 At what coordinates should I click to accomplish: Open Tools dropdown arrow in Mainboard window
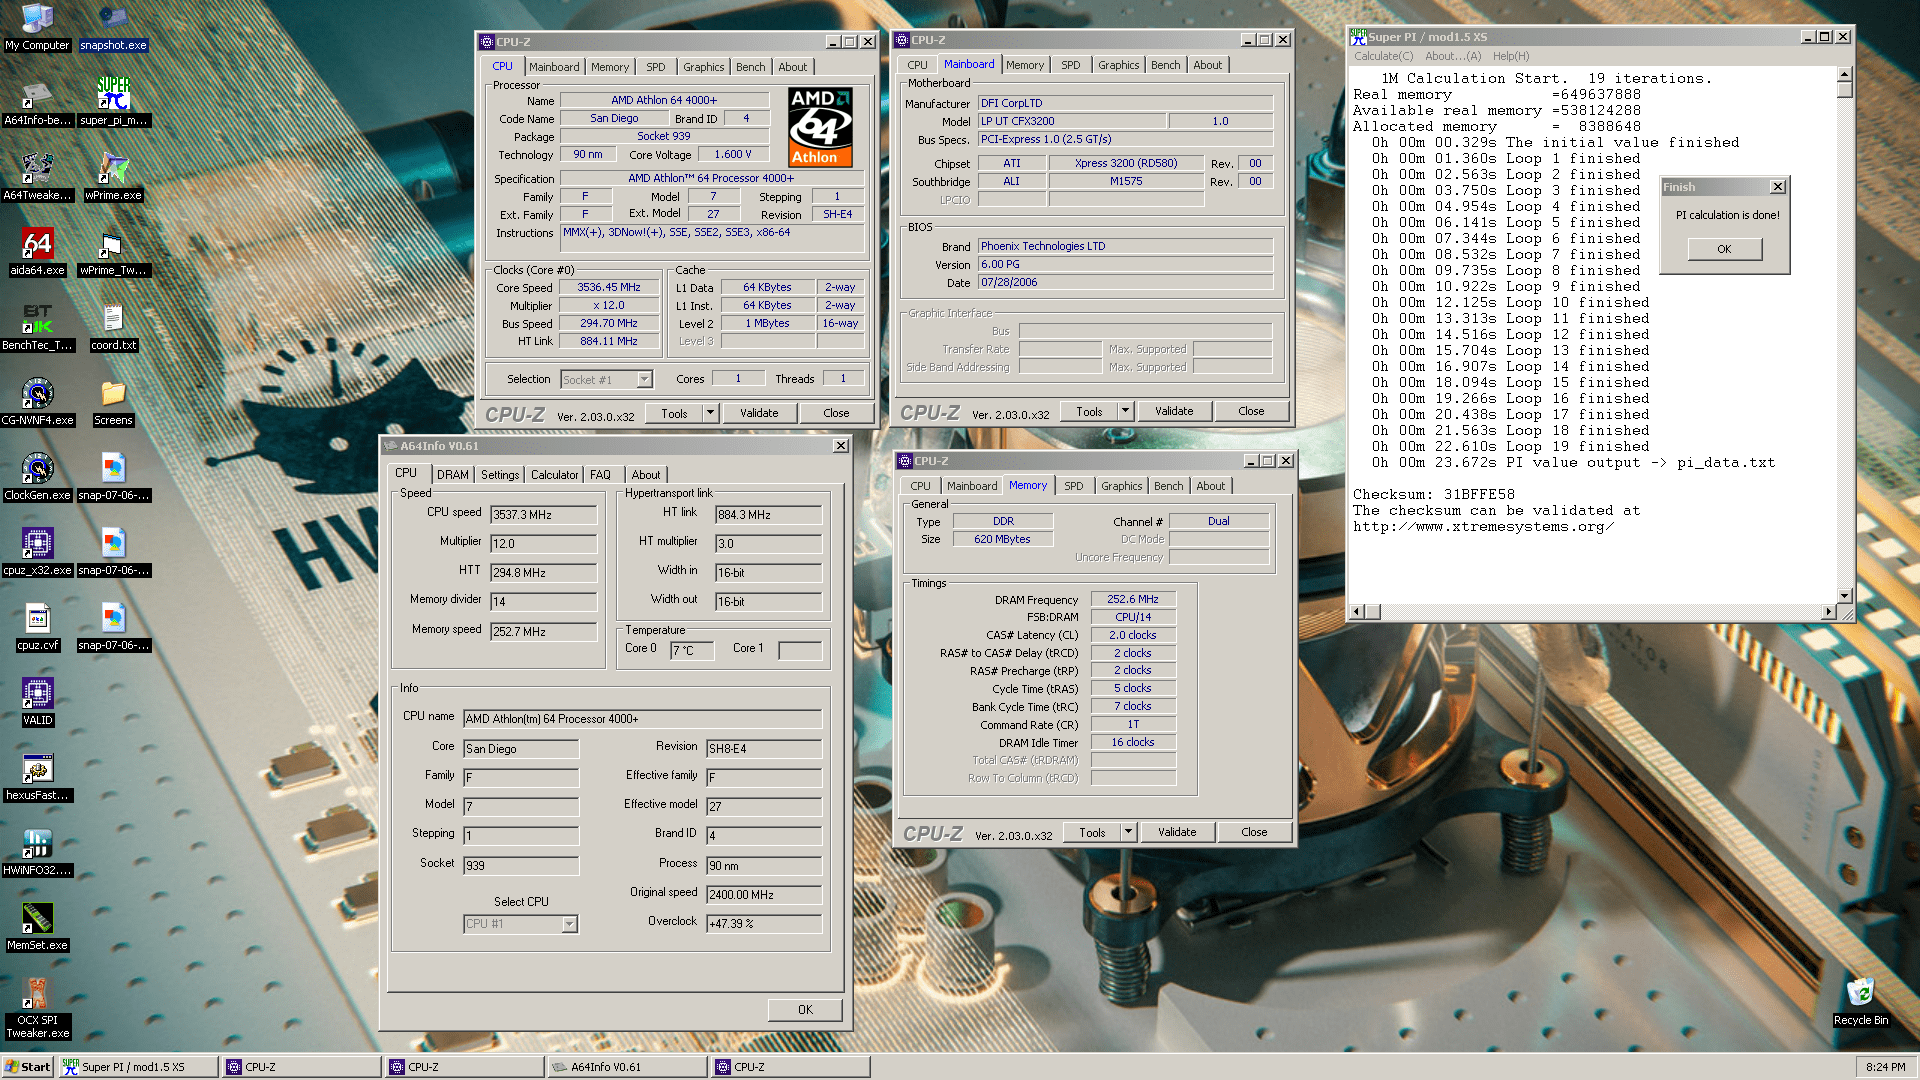(1125, 411)
